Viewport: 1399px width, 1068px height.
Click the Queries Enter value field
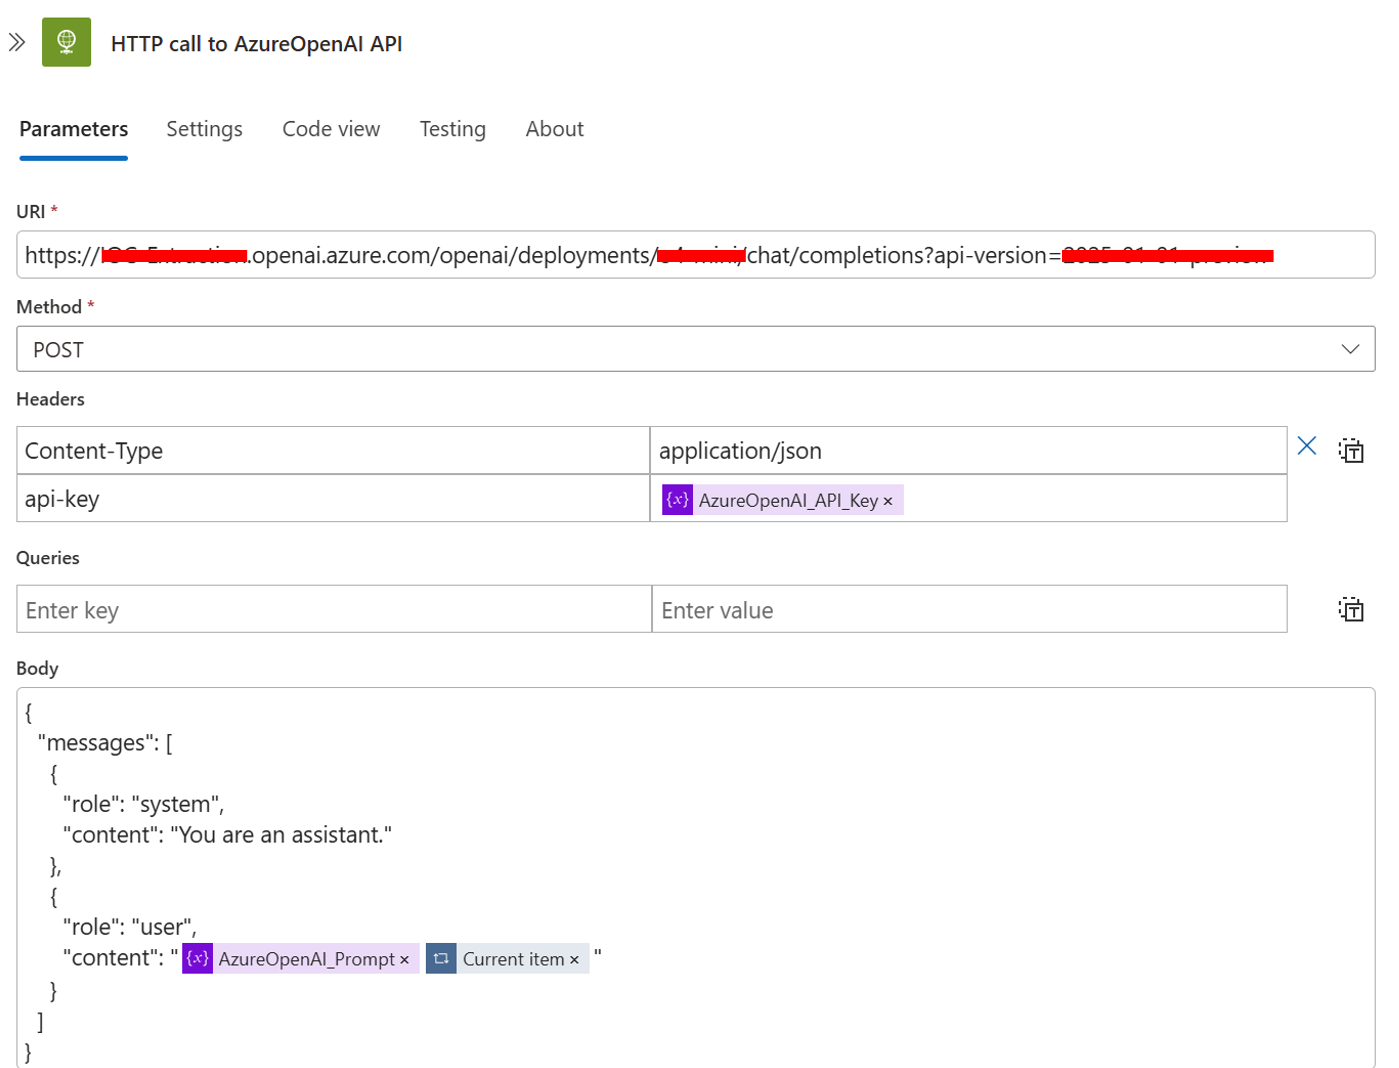969,609
